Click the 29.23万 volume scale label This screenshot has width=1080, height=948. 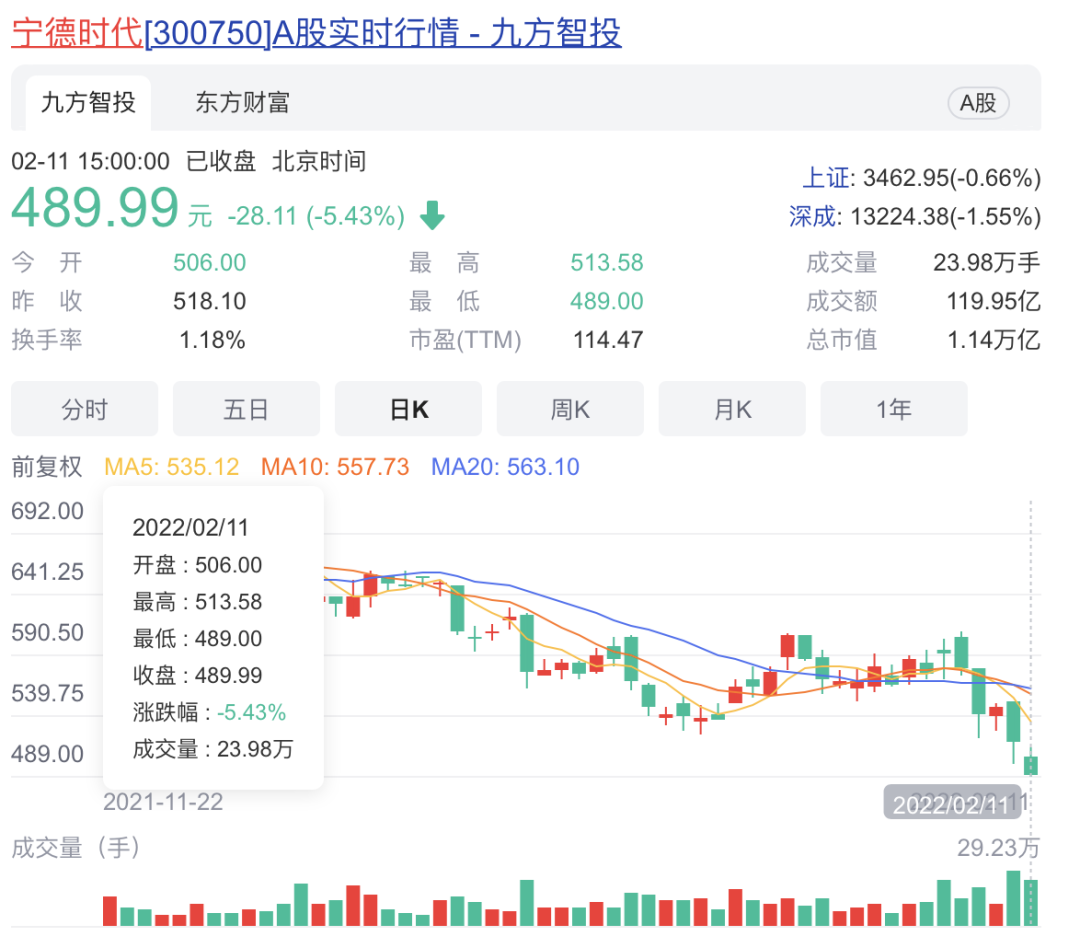point(998,847)
